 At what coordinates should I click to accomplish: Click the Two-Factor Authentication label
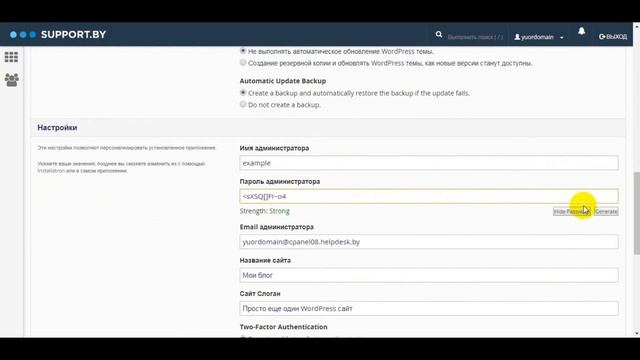coord(283,327)
